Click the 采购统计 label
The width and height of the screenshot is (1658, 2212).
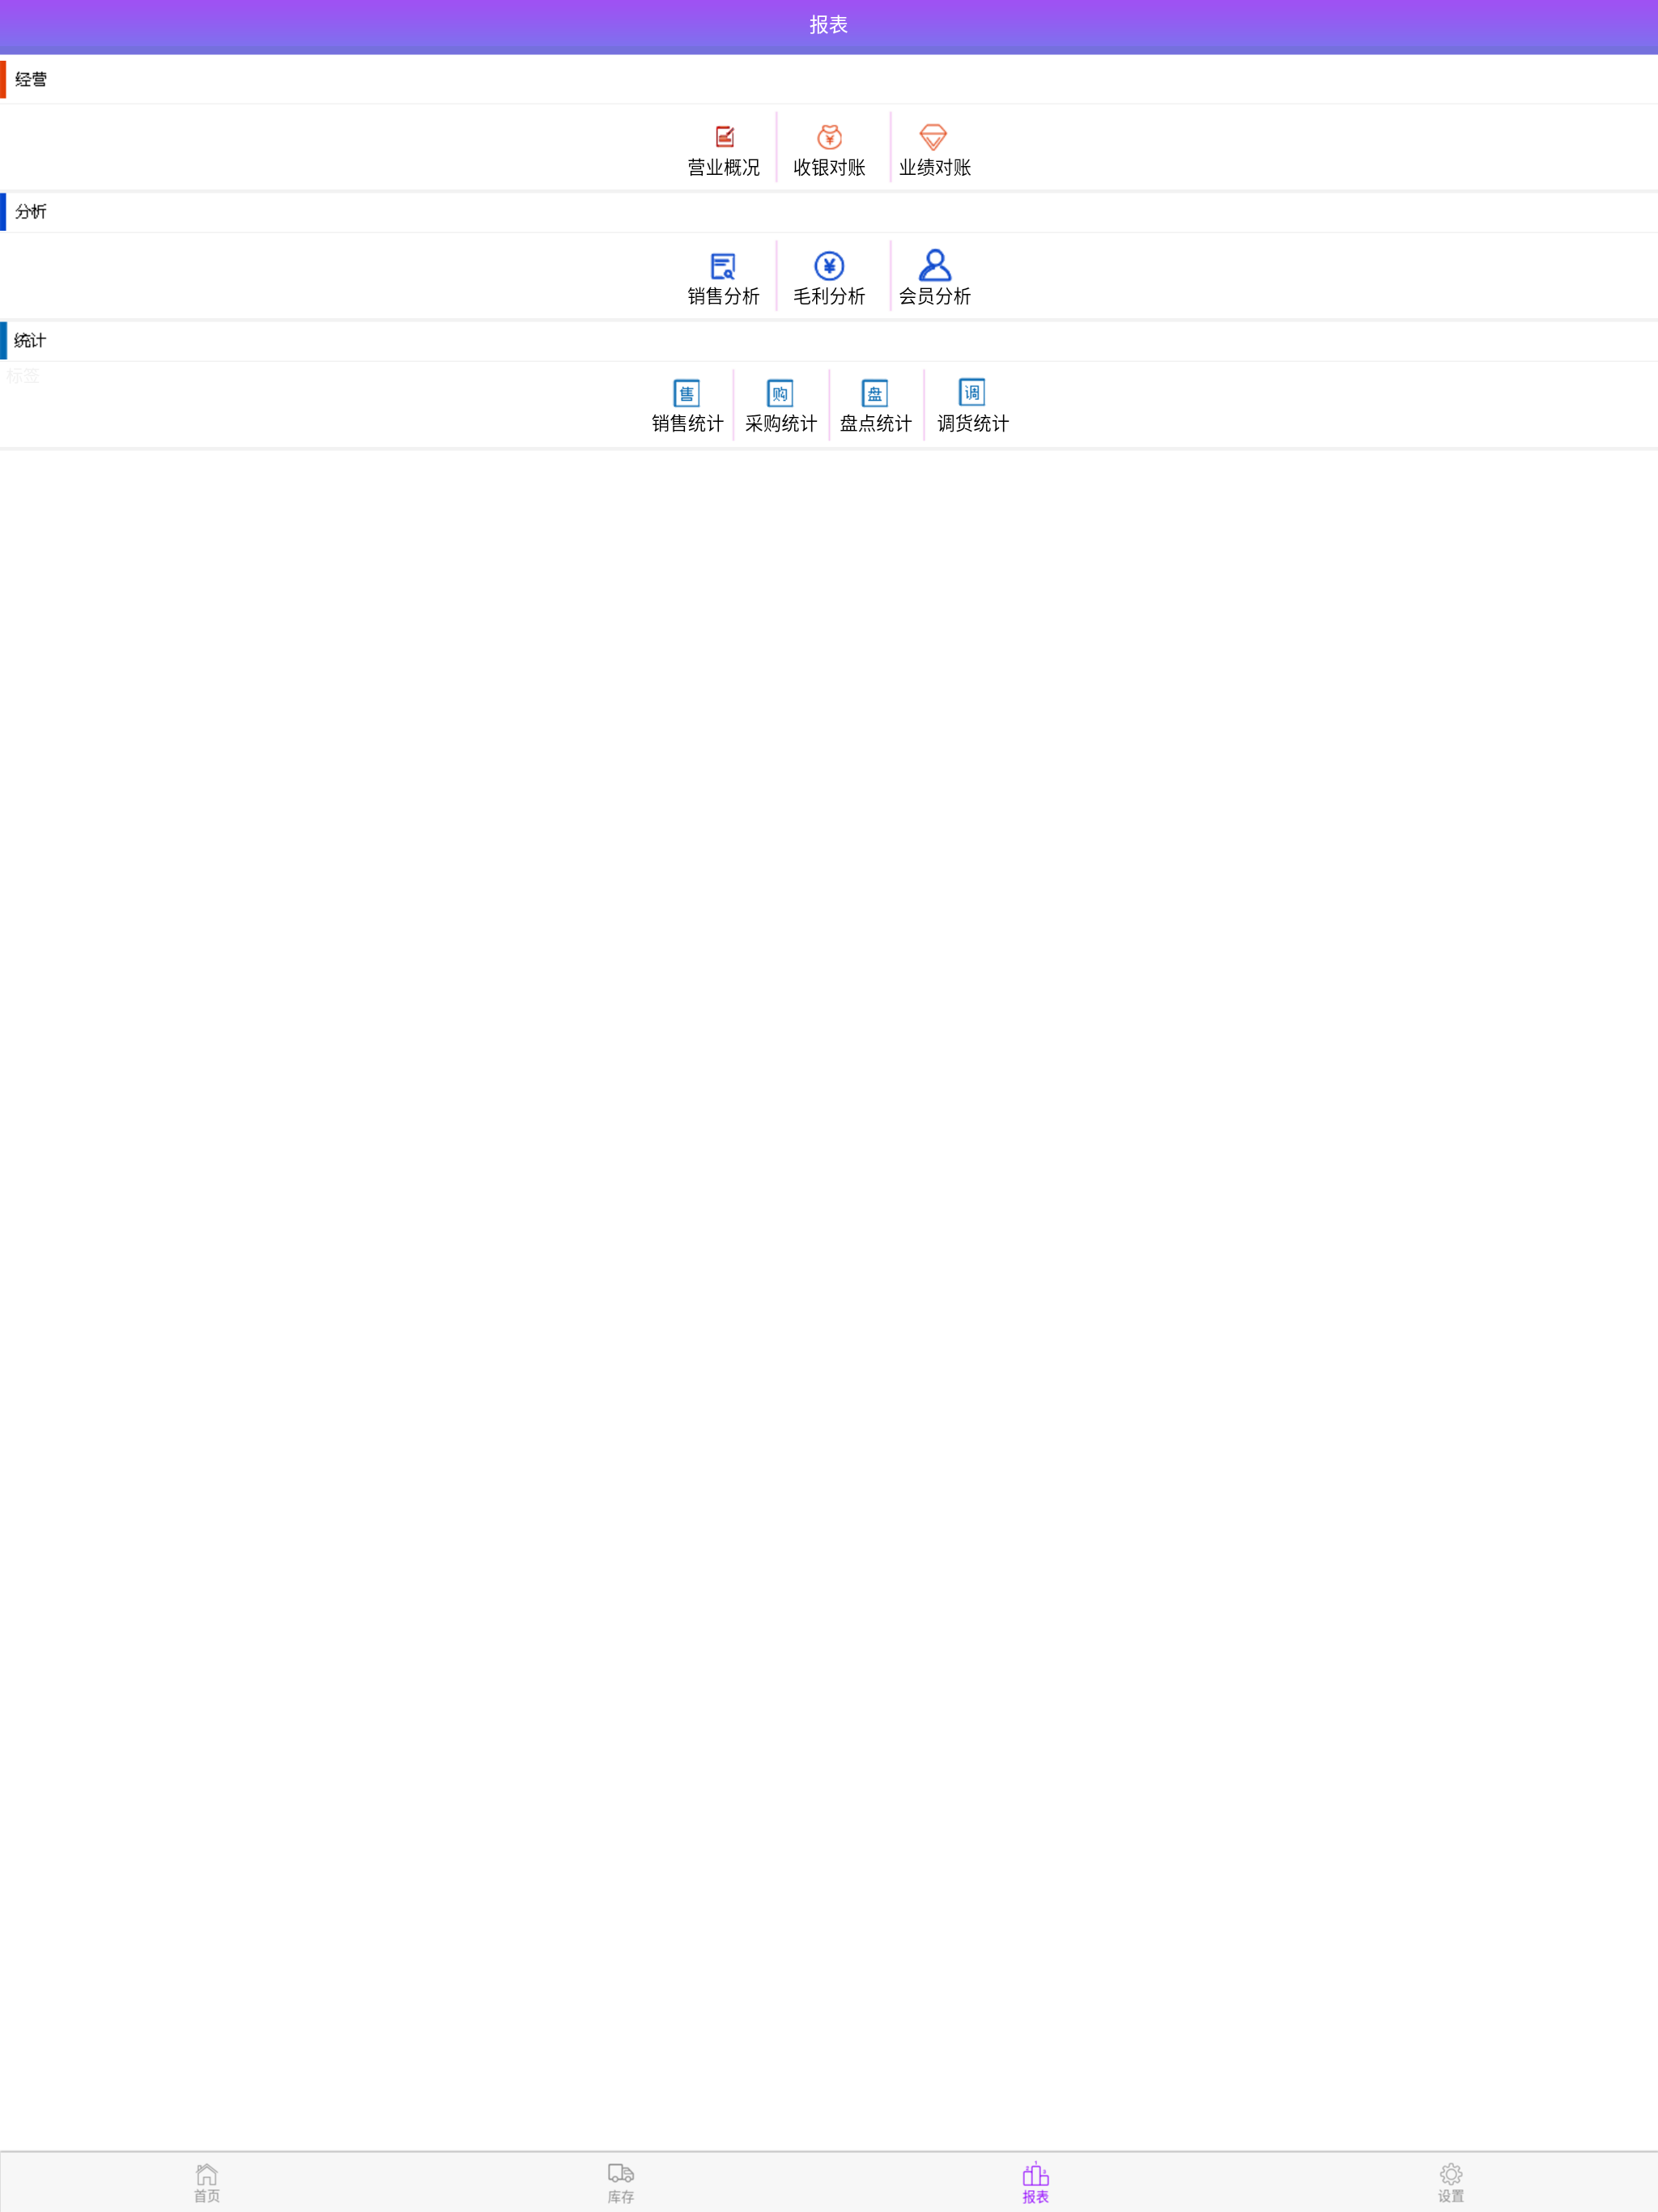pos(781,424)
